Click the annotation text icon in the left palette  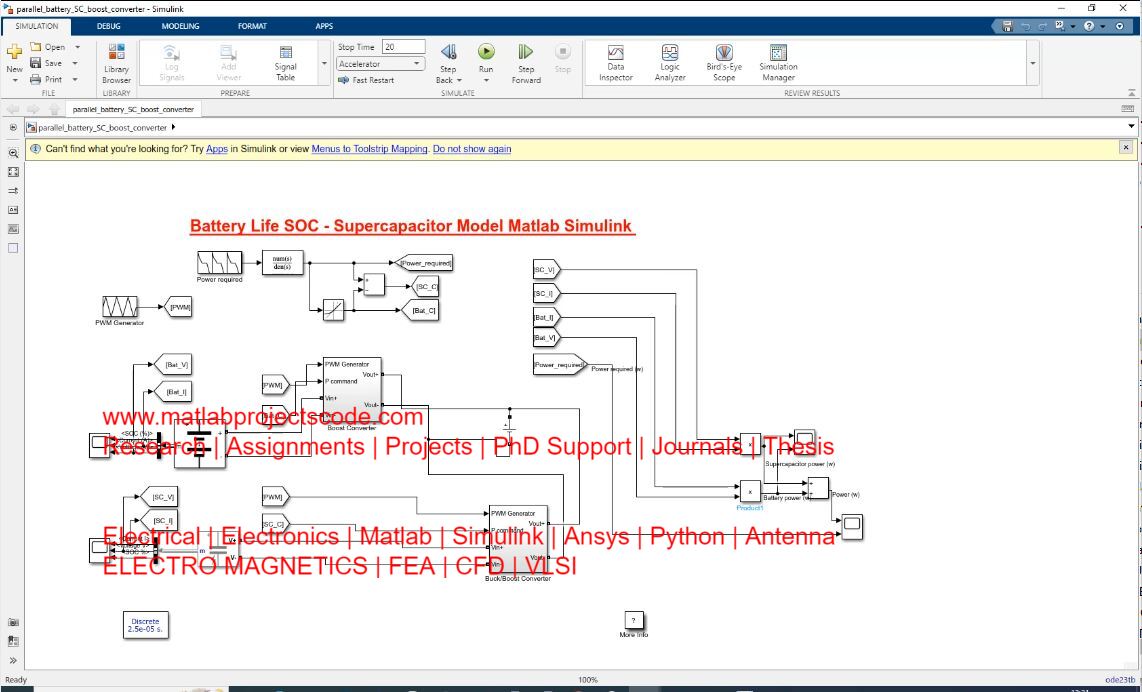[13, 210]
